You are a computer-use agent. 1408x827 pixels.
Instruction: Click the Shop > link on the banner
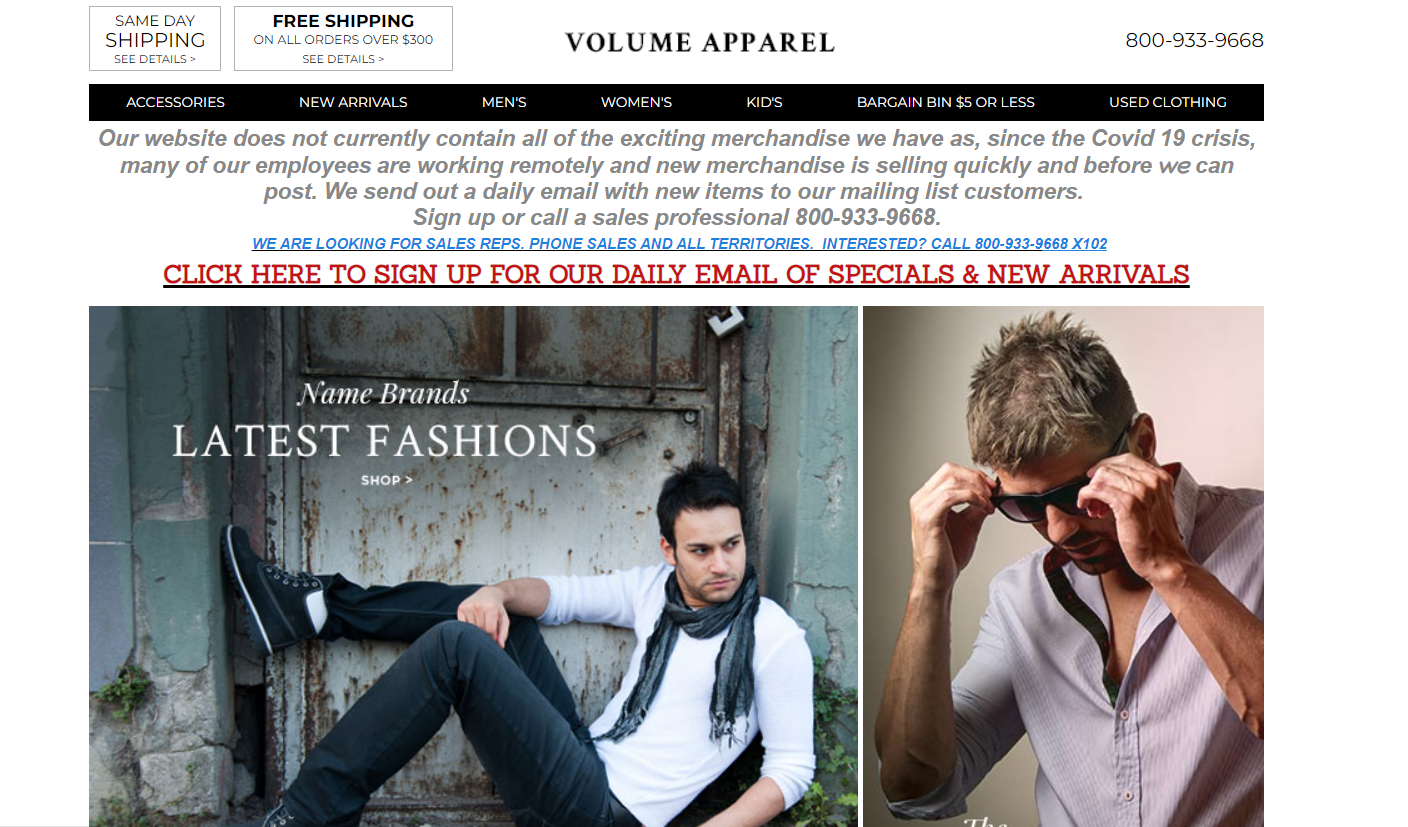[387, 480]
